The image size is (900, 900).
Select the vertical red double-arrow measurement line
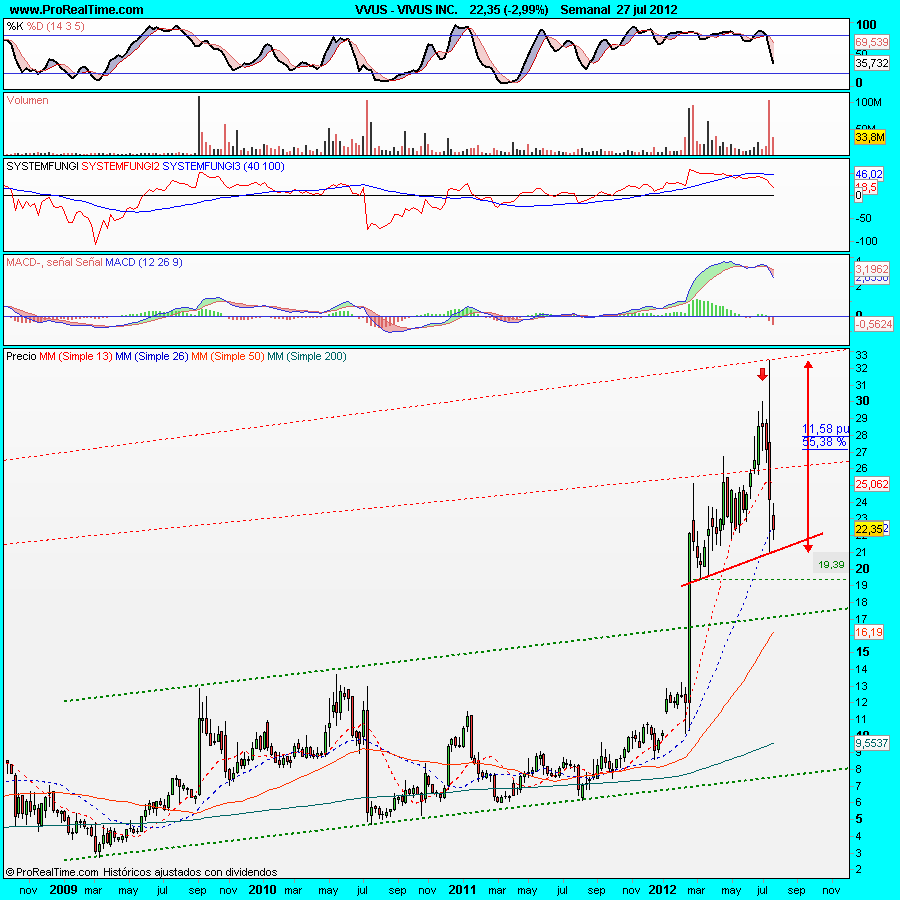click(x=808, y=456)
